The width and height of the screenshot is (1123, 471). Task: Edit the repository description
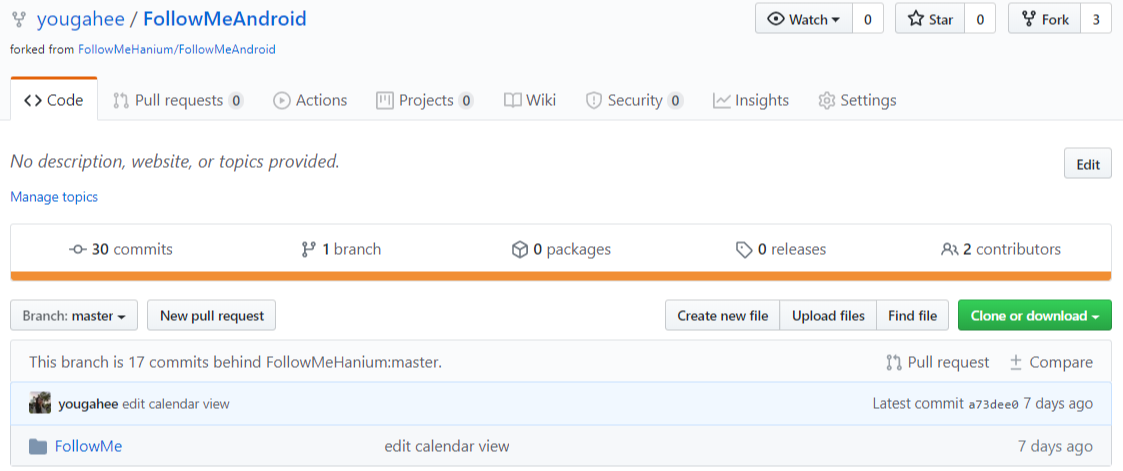1088,164
